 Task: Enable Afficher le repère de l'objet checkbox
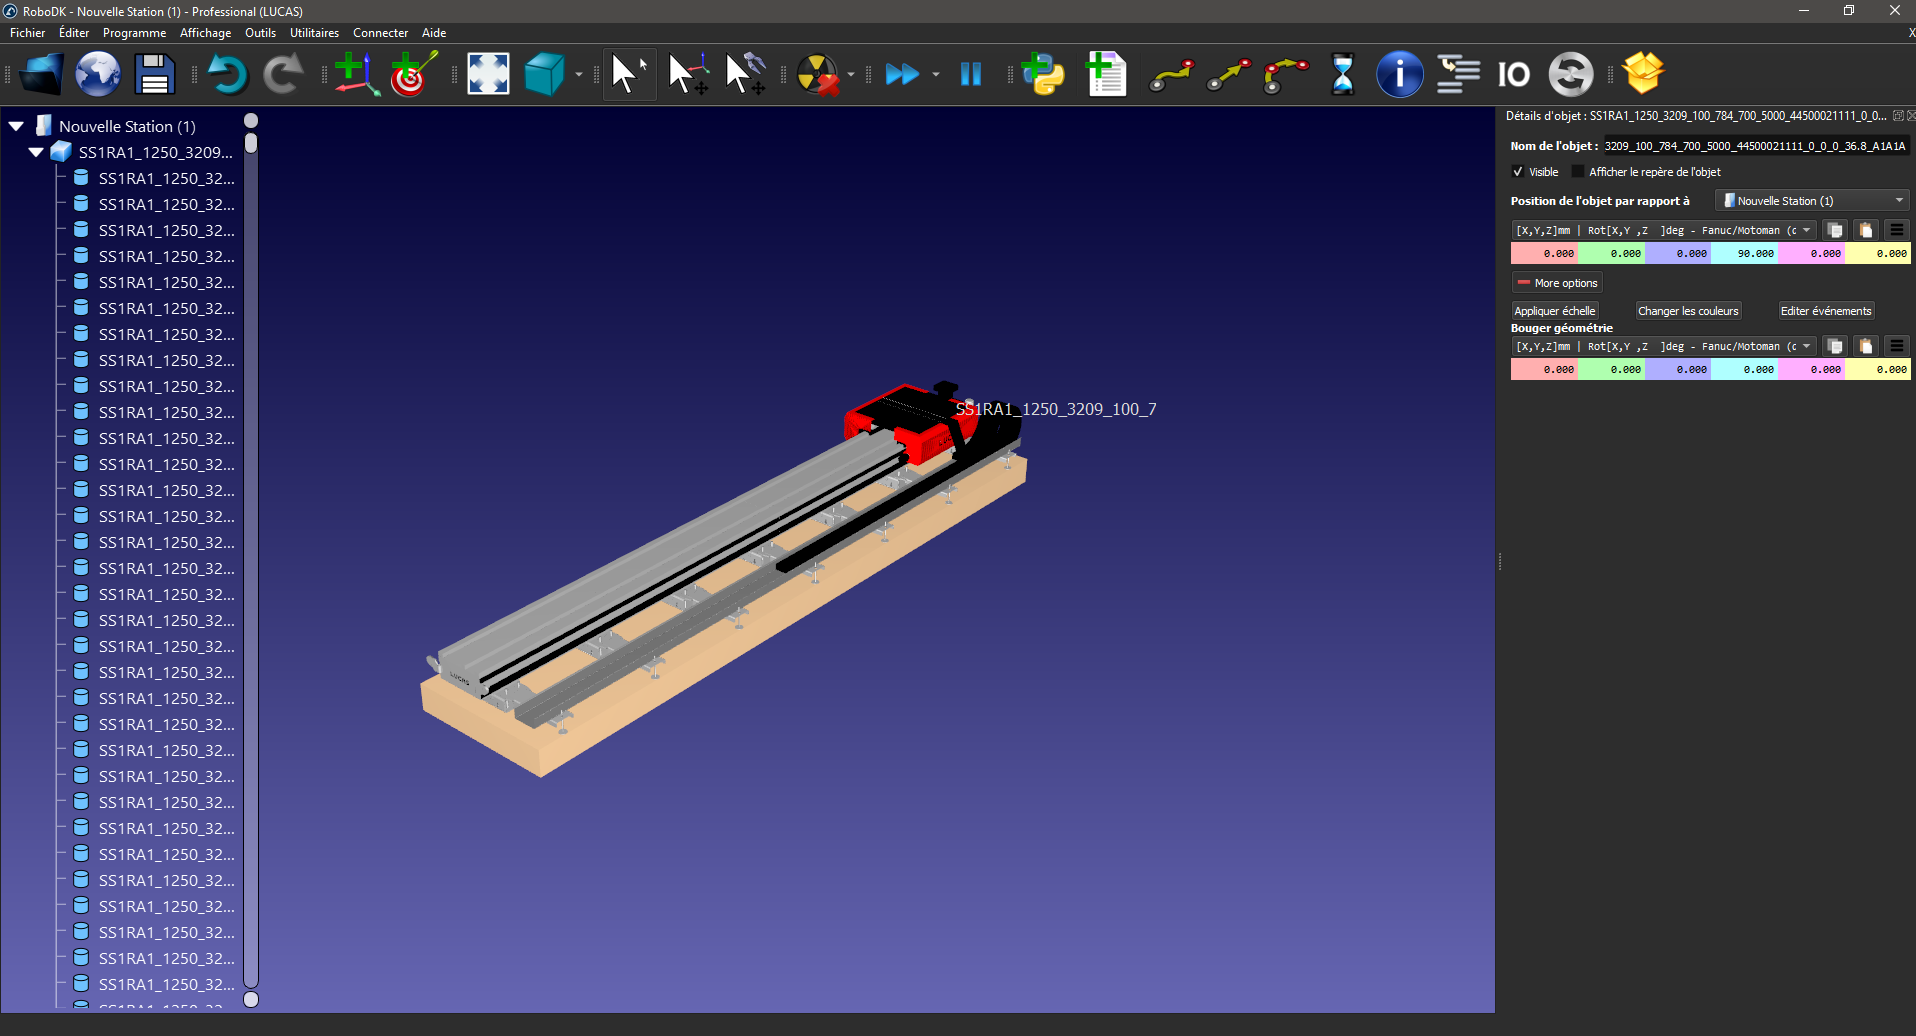point(1578,172)
